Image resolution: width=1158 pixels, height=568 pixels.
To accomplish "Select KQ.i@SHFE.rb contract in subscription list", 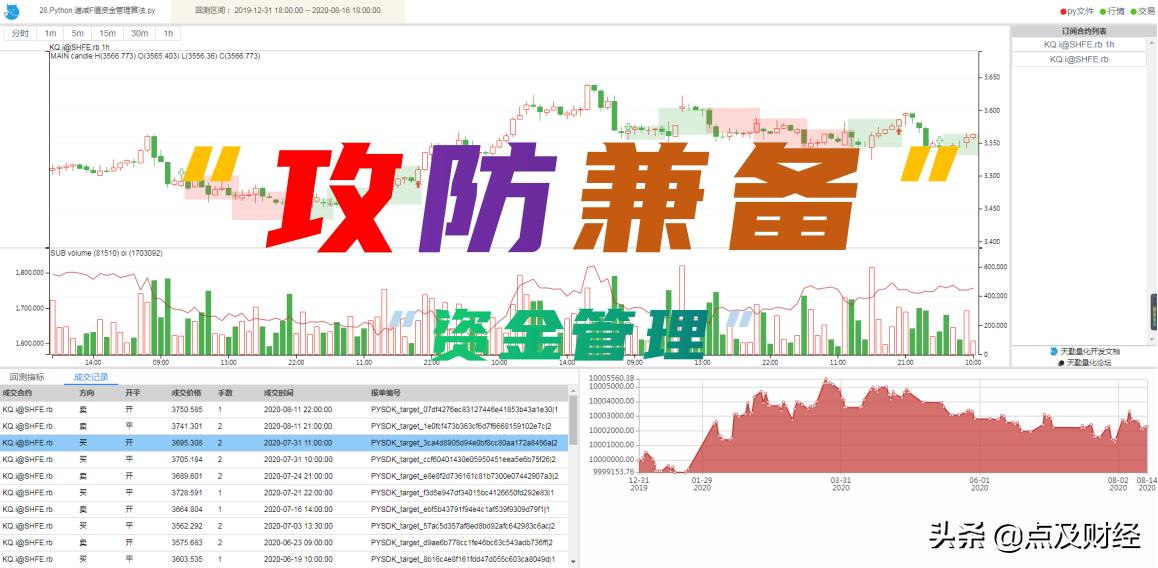I will (1078, 60).
